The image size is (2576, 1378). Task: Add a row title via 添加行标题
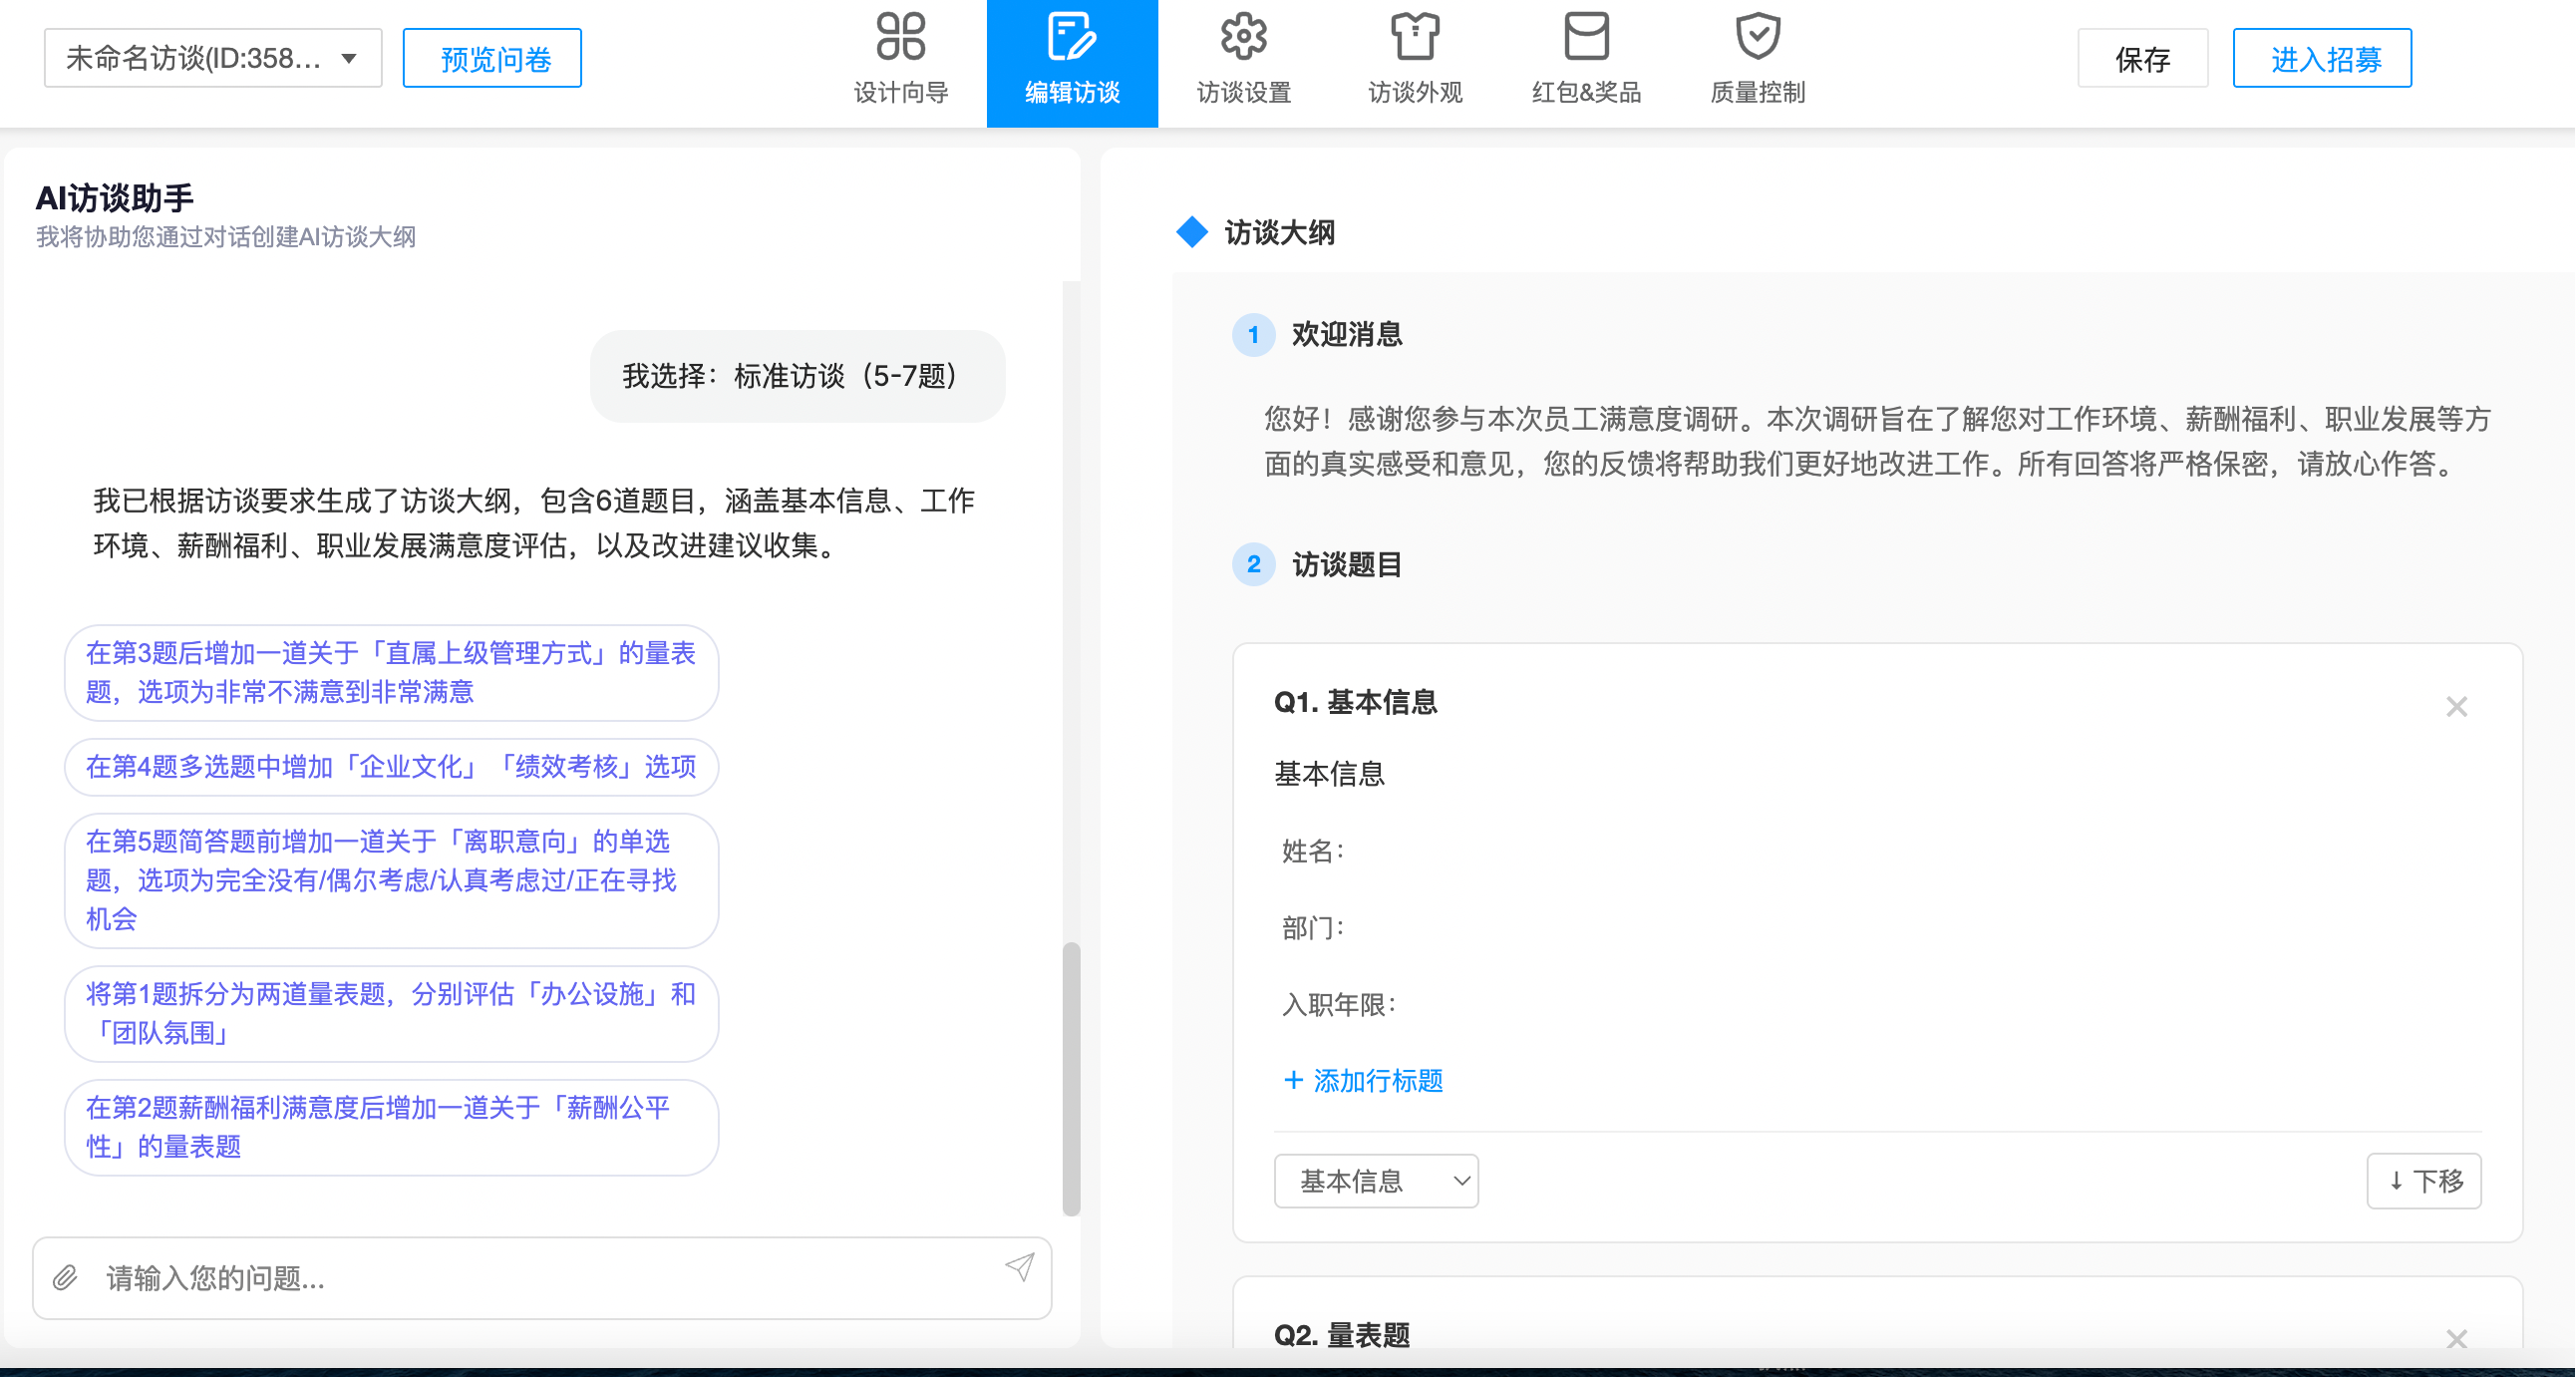(x=1362, y=1080)
